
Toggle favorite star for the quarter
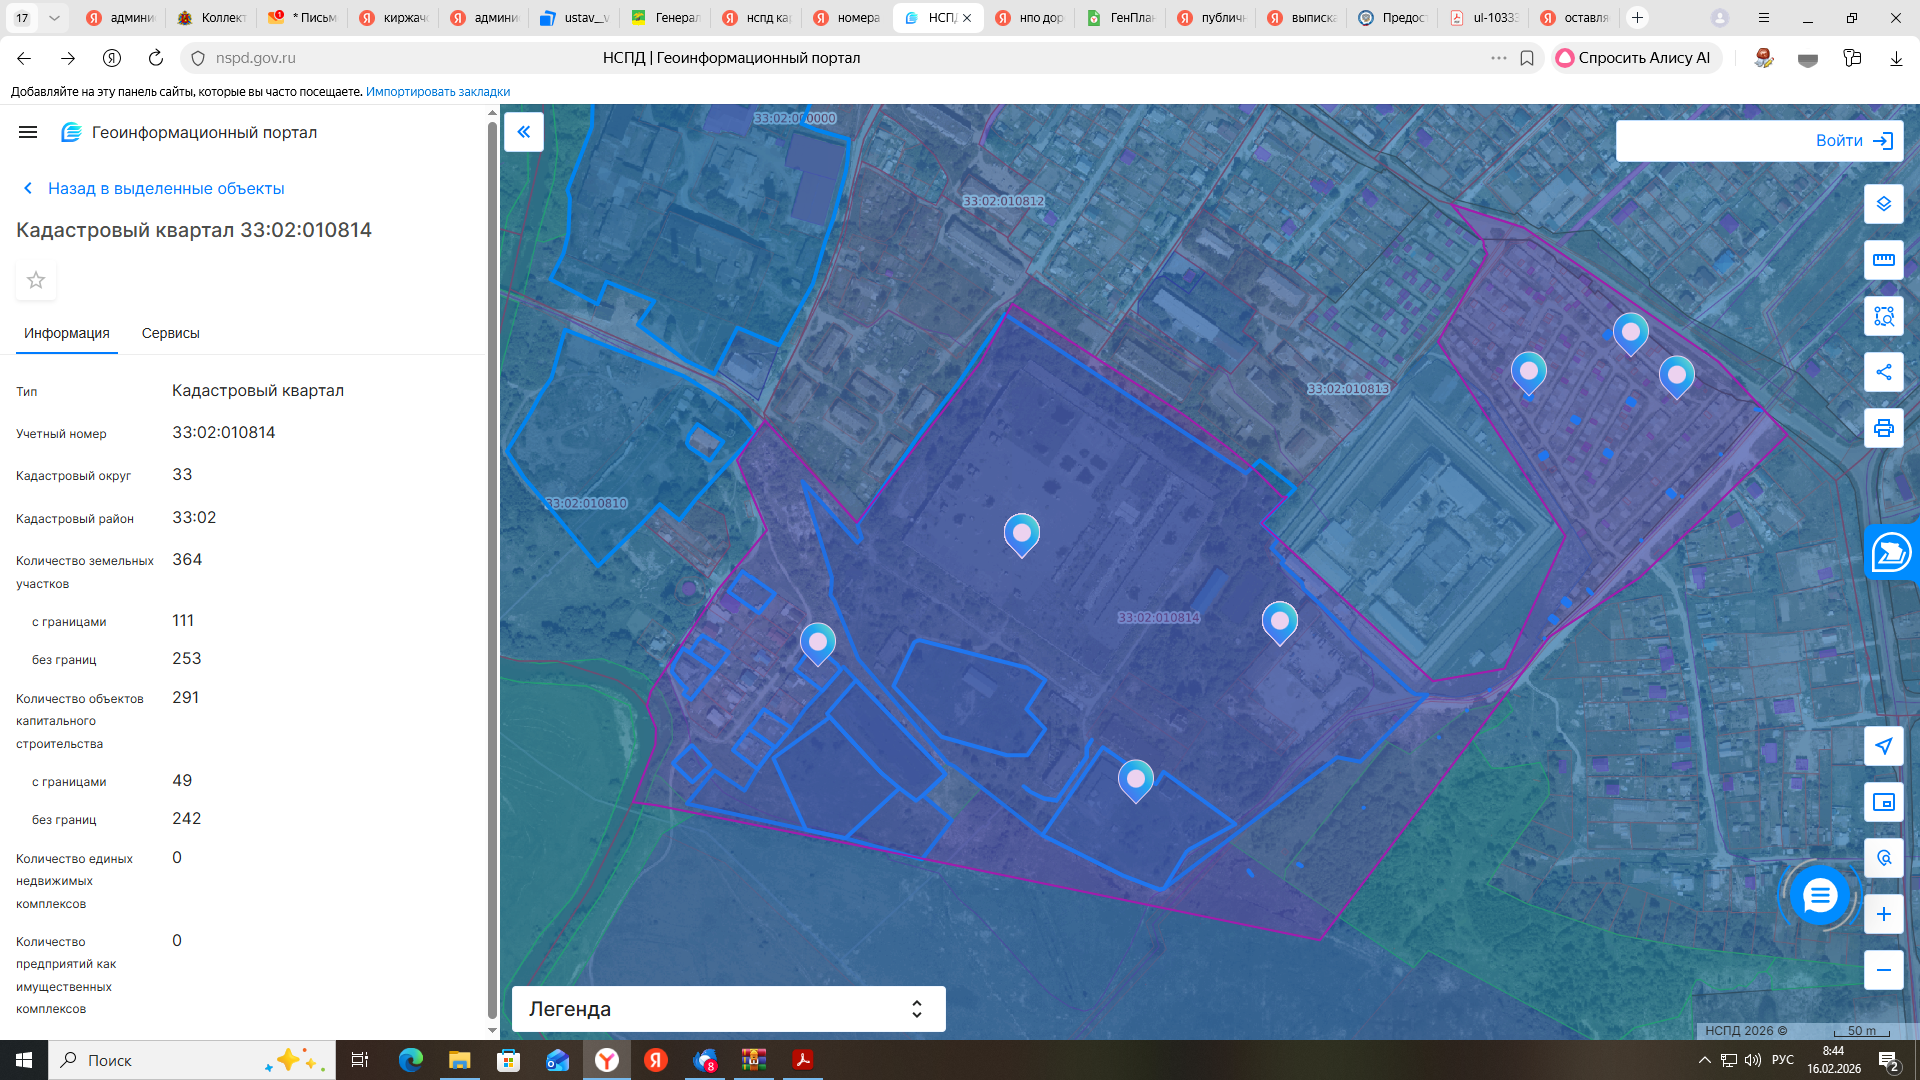click(36, 280)
